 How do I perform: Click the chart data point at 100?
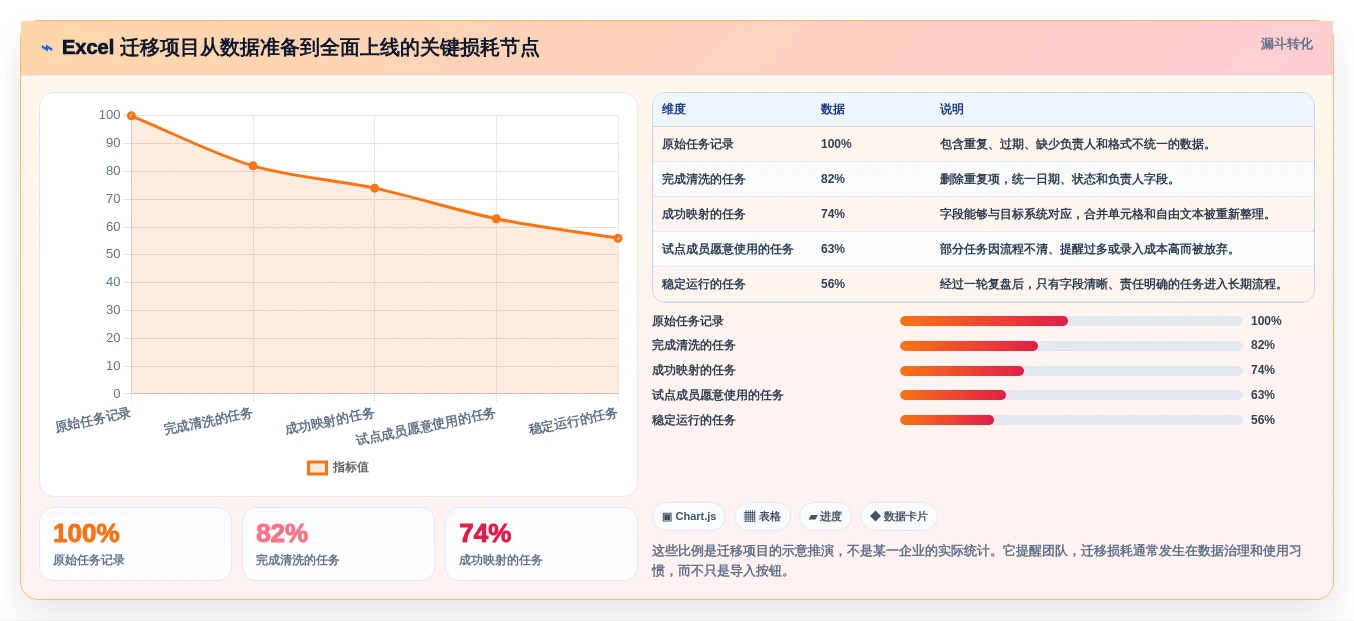pos(131,116)
